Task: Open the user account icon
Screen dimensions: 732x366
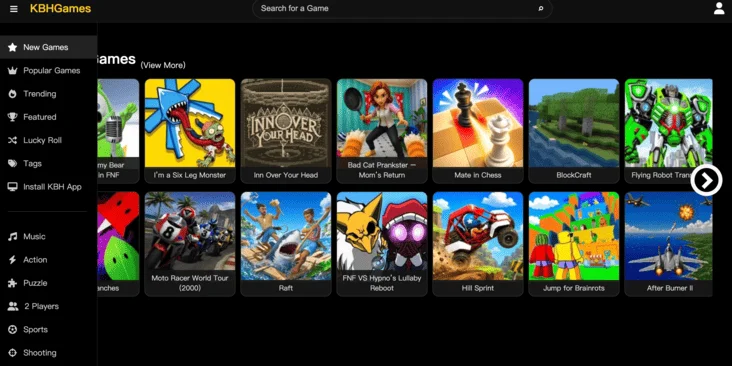Action: pyautogui.click(x=719, y=8)
